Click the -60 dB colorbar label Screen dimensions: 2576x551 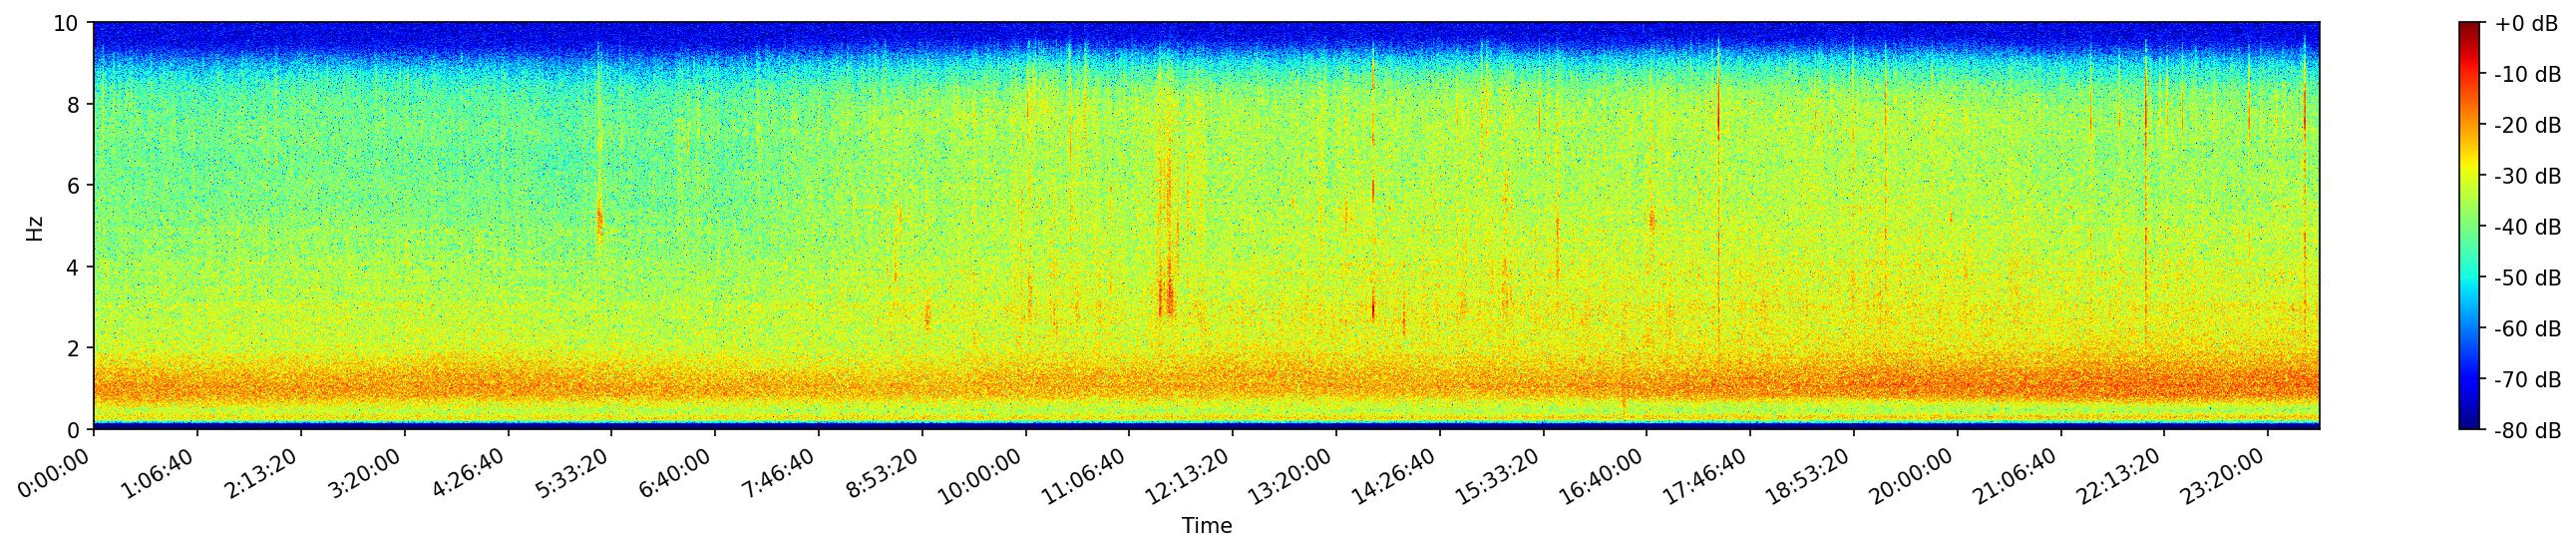click(x=2527, y=329)
